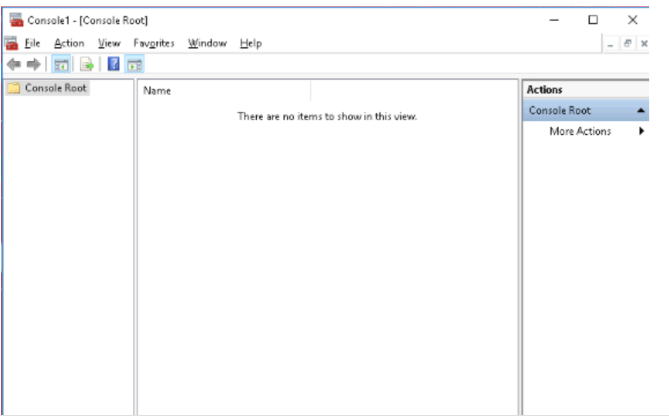Go forward with the right arrow toolbar icon
The width and height of the screenshot is (669, 416).
pos(33,64)
